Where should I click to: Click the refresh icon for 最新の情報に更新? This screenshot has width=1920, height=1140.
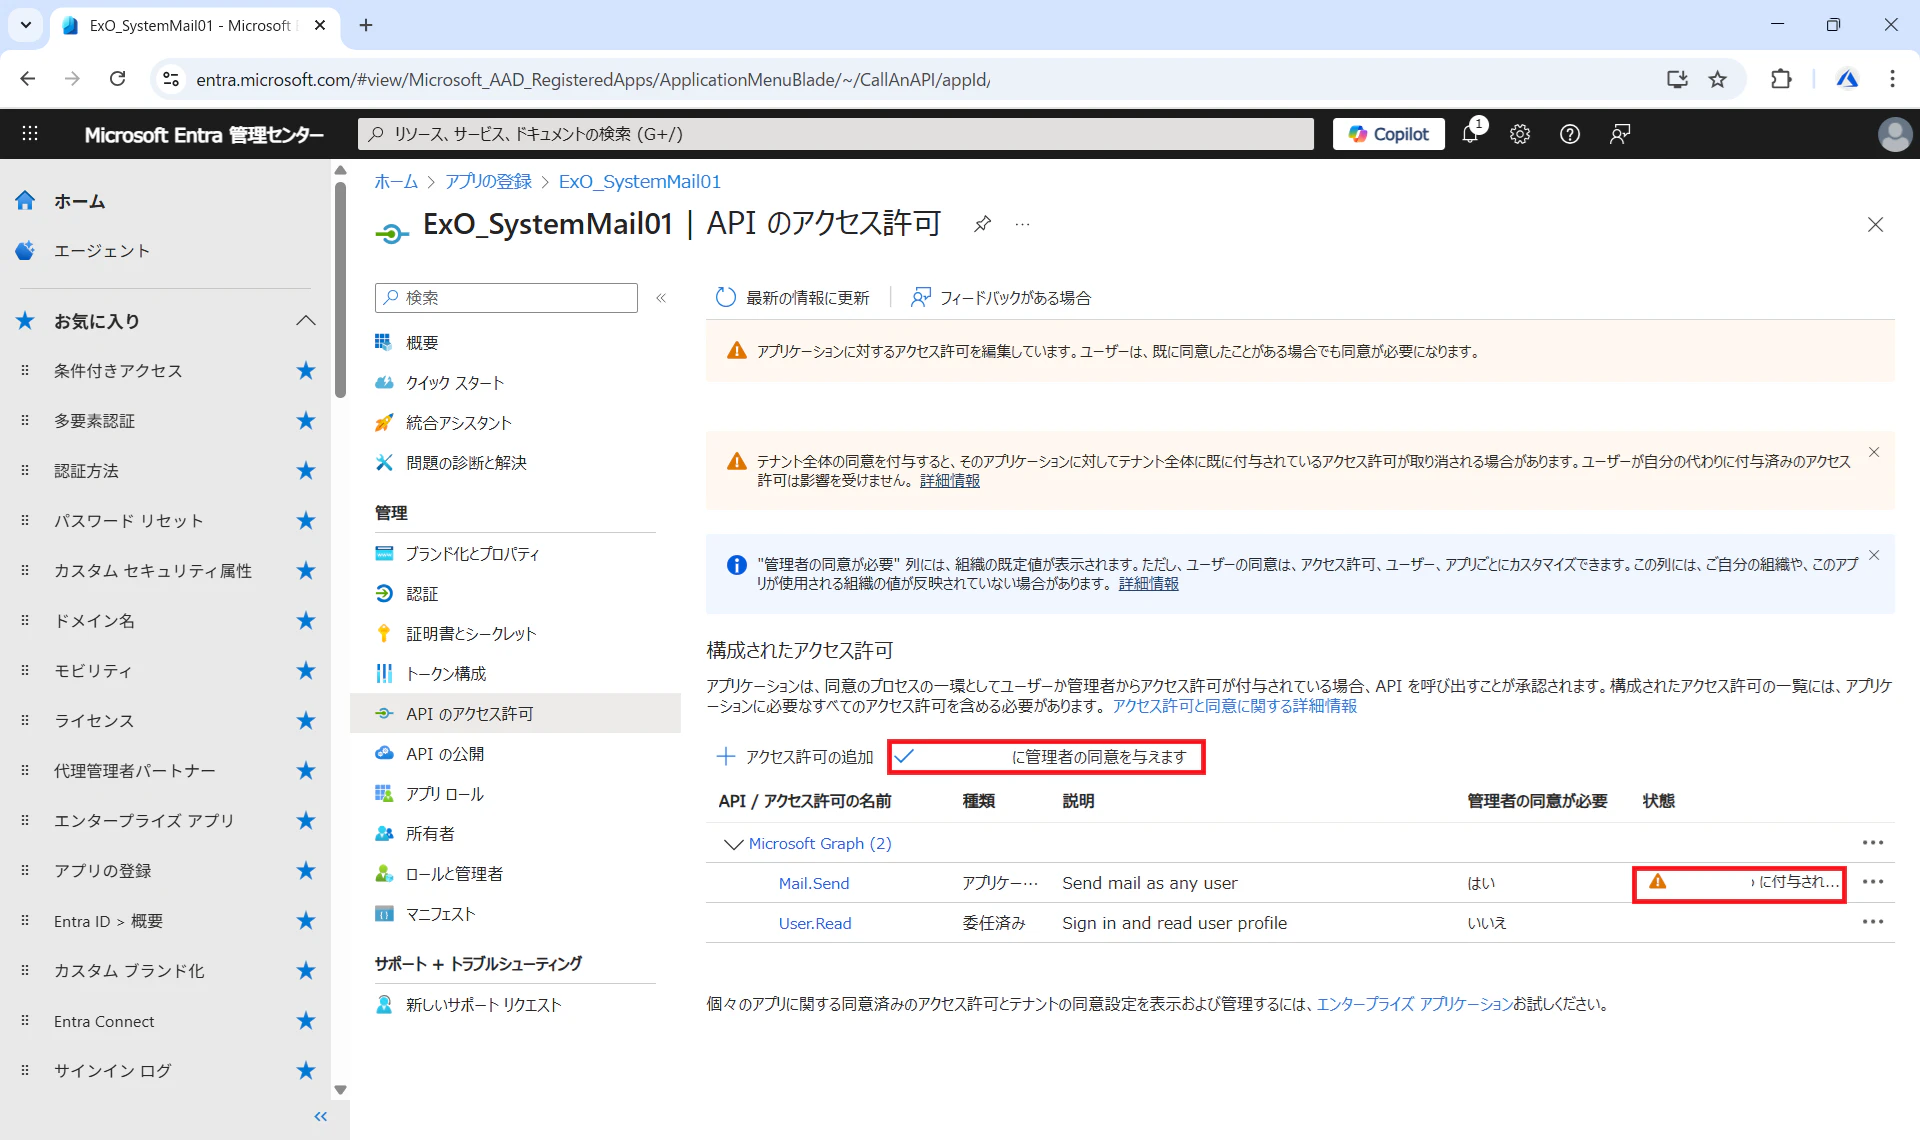(726, 298)
